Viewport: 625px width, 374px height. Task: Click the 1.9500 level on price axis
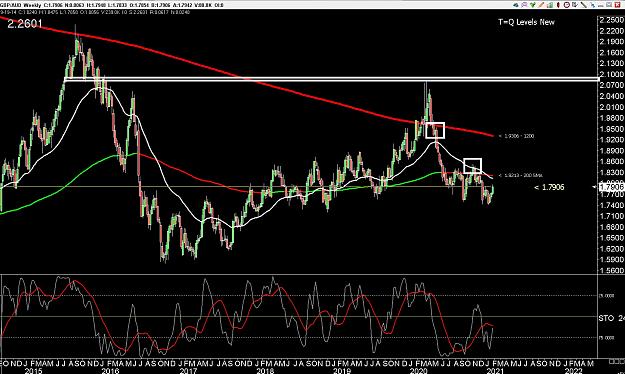click(612, 129)
